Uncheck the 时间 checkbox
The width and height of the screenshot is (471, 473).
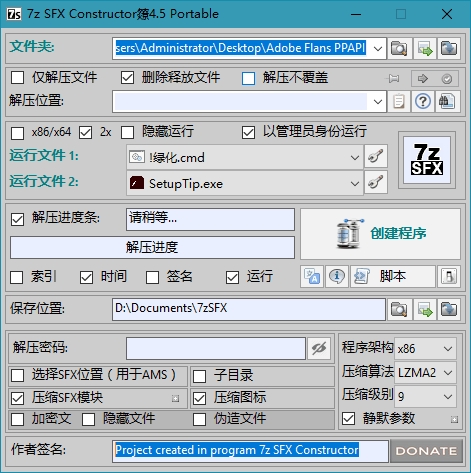(x=86, y=277)
